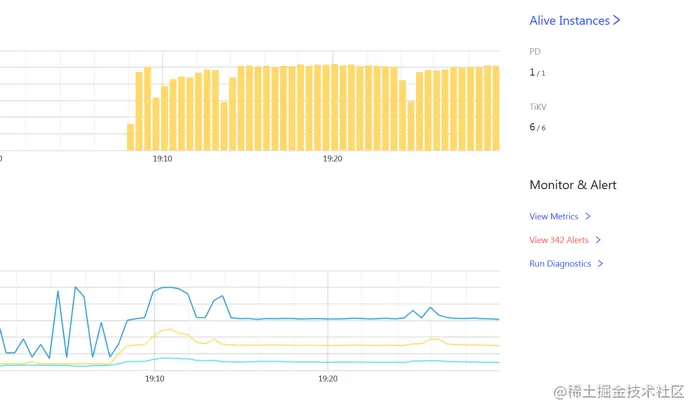Image resolution: width=698 pixels, height=413 pixels.
Task: Click the blue line peak near 19:10
Action: pos(171,287)
